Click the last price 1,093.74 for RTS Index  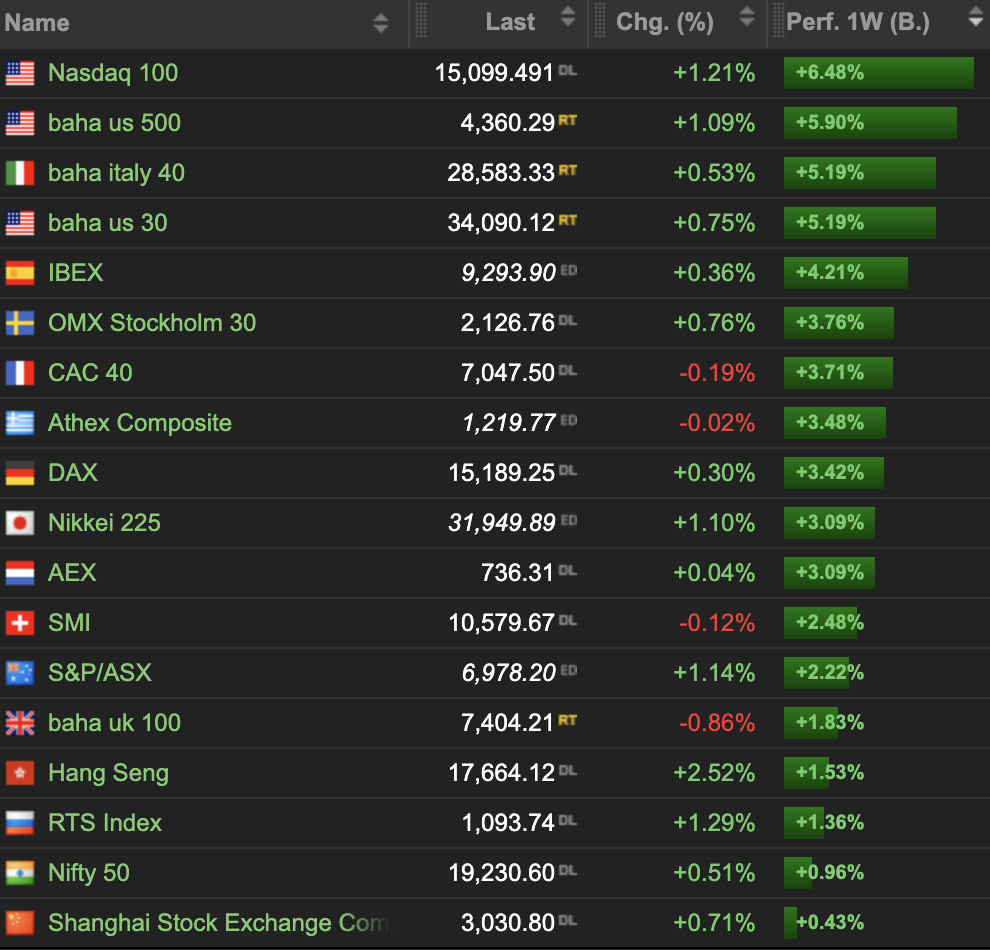point(508,822)
